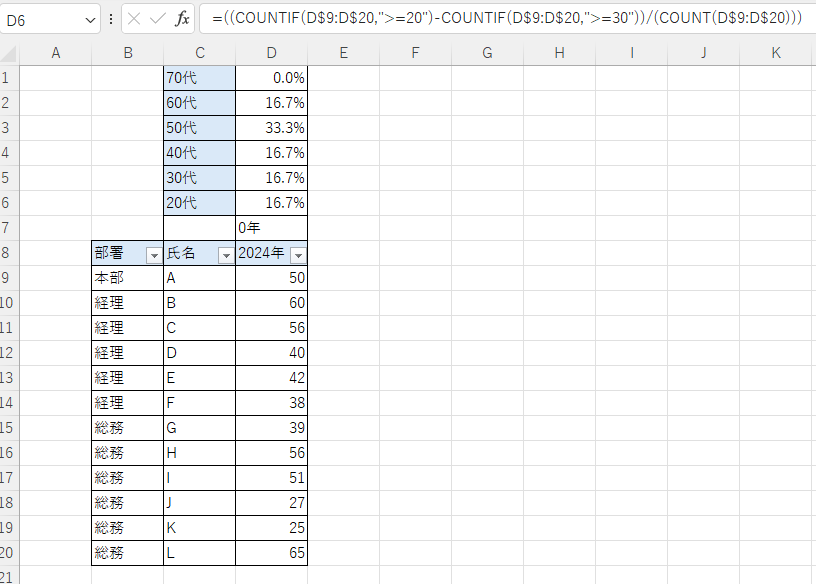
Task: Click the formula bar options dots handle
Action: click(x=111, y=19)
